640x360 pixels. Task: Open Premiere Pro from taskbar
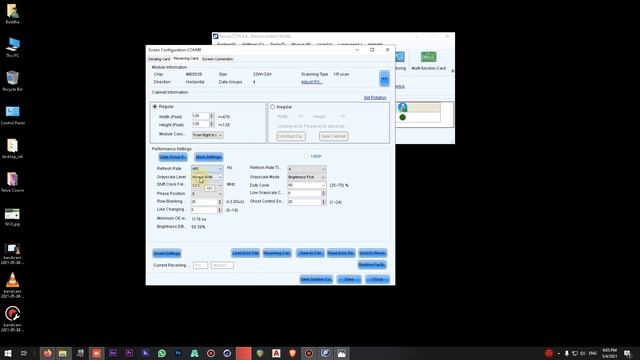point(129,353)
